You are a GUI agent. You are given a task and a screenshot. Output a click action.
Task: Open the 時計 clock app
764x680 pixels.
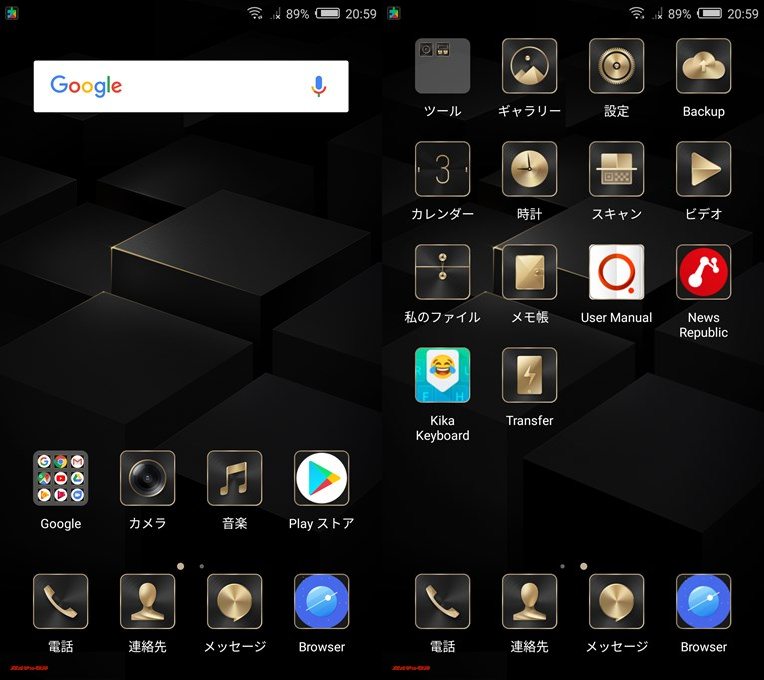529,169
